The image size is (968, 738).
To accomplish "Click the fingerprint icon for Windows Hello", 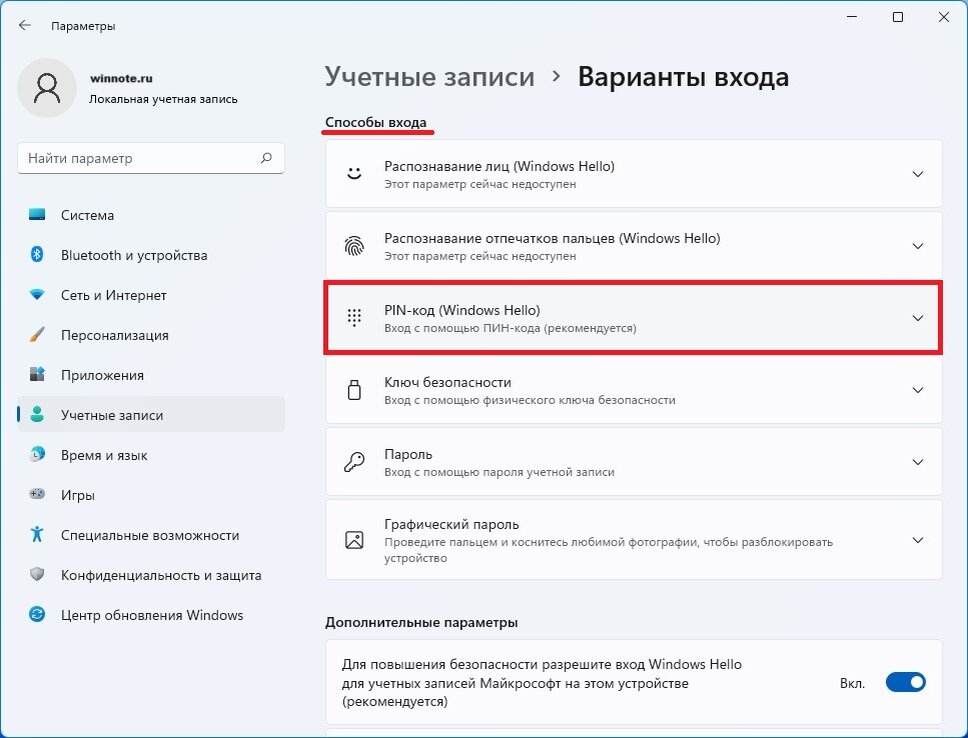I will pyautogui.click(x=354, y=246).
